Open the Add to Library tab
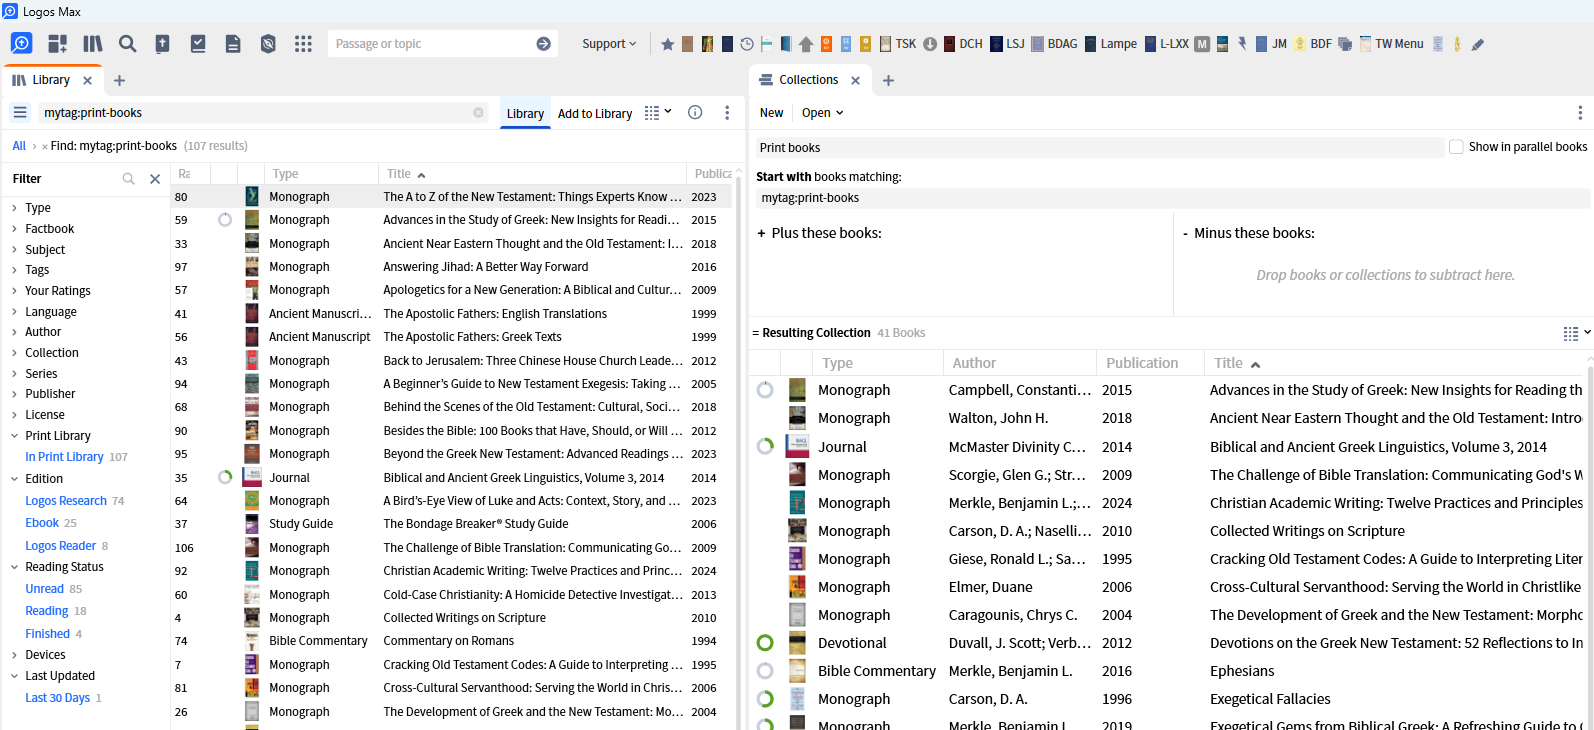The width and height of the screenshot is (1594, 730). click(x=595, y=114)
